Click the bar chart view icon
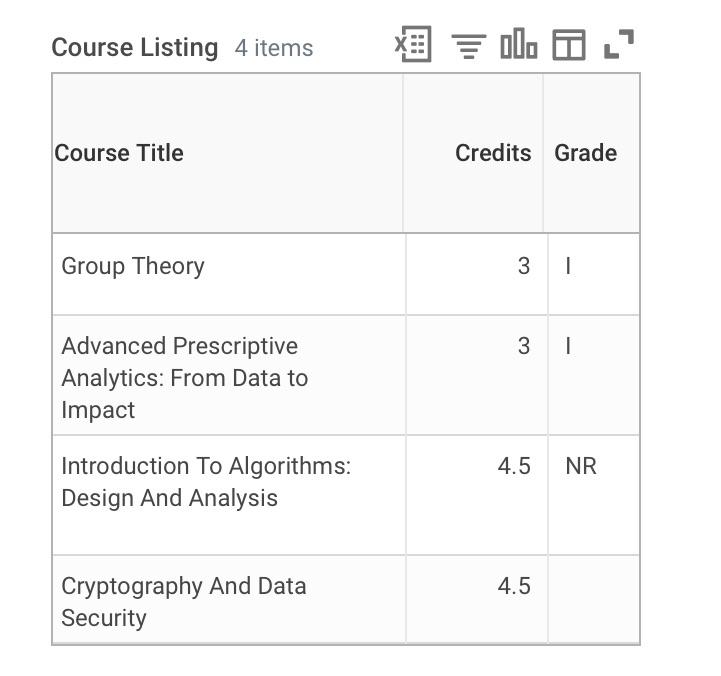The height and width of the screenshot is (676, 721). pyautogui.click(x=518, y=45)
